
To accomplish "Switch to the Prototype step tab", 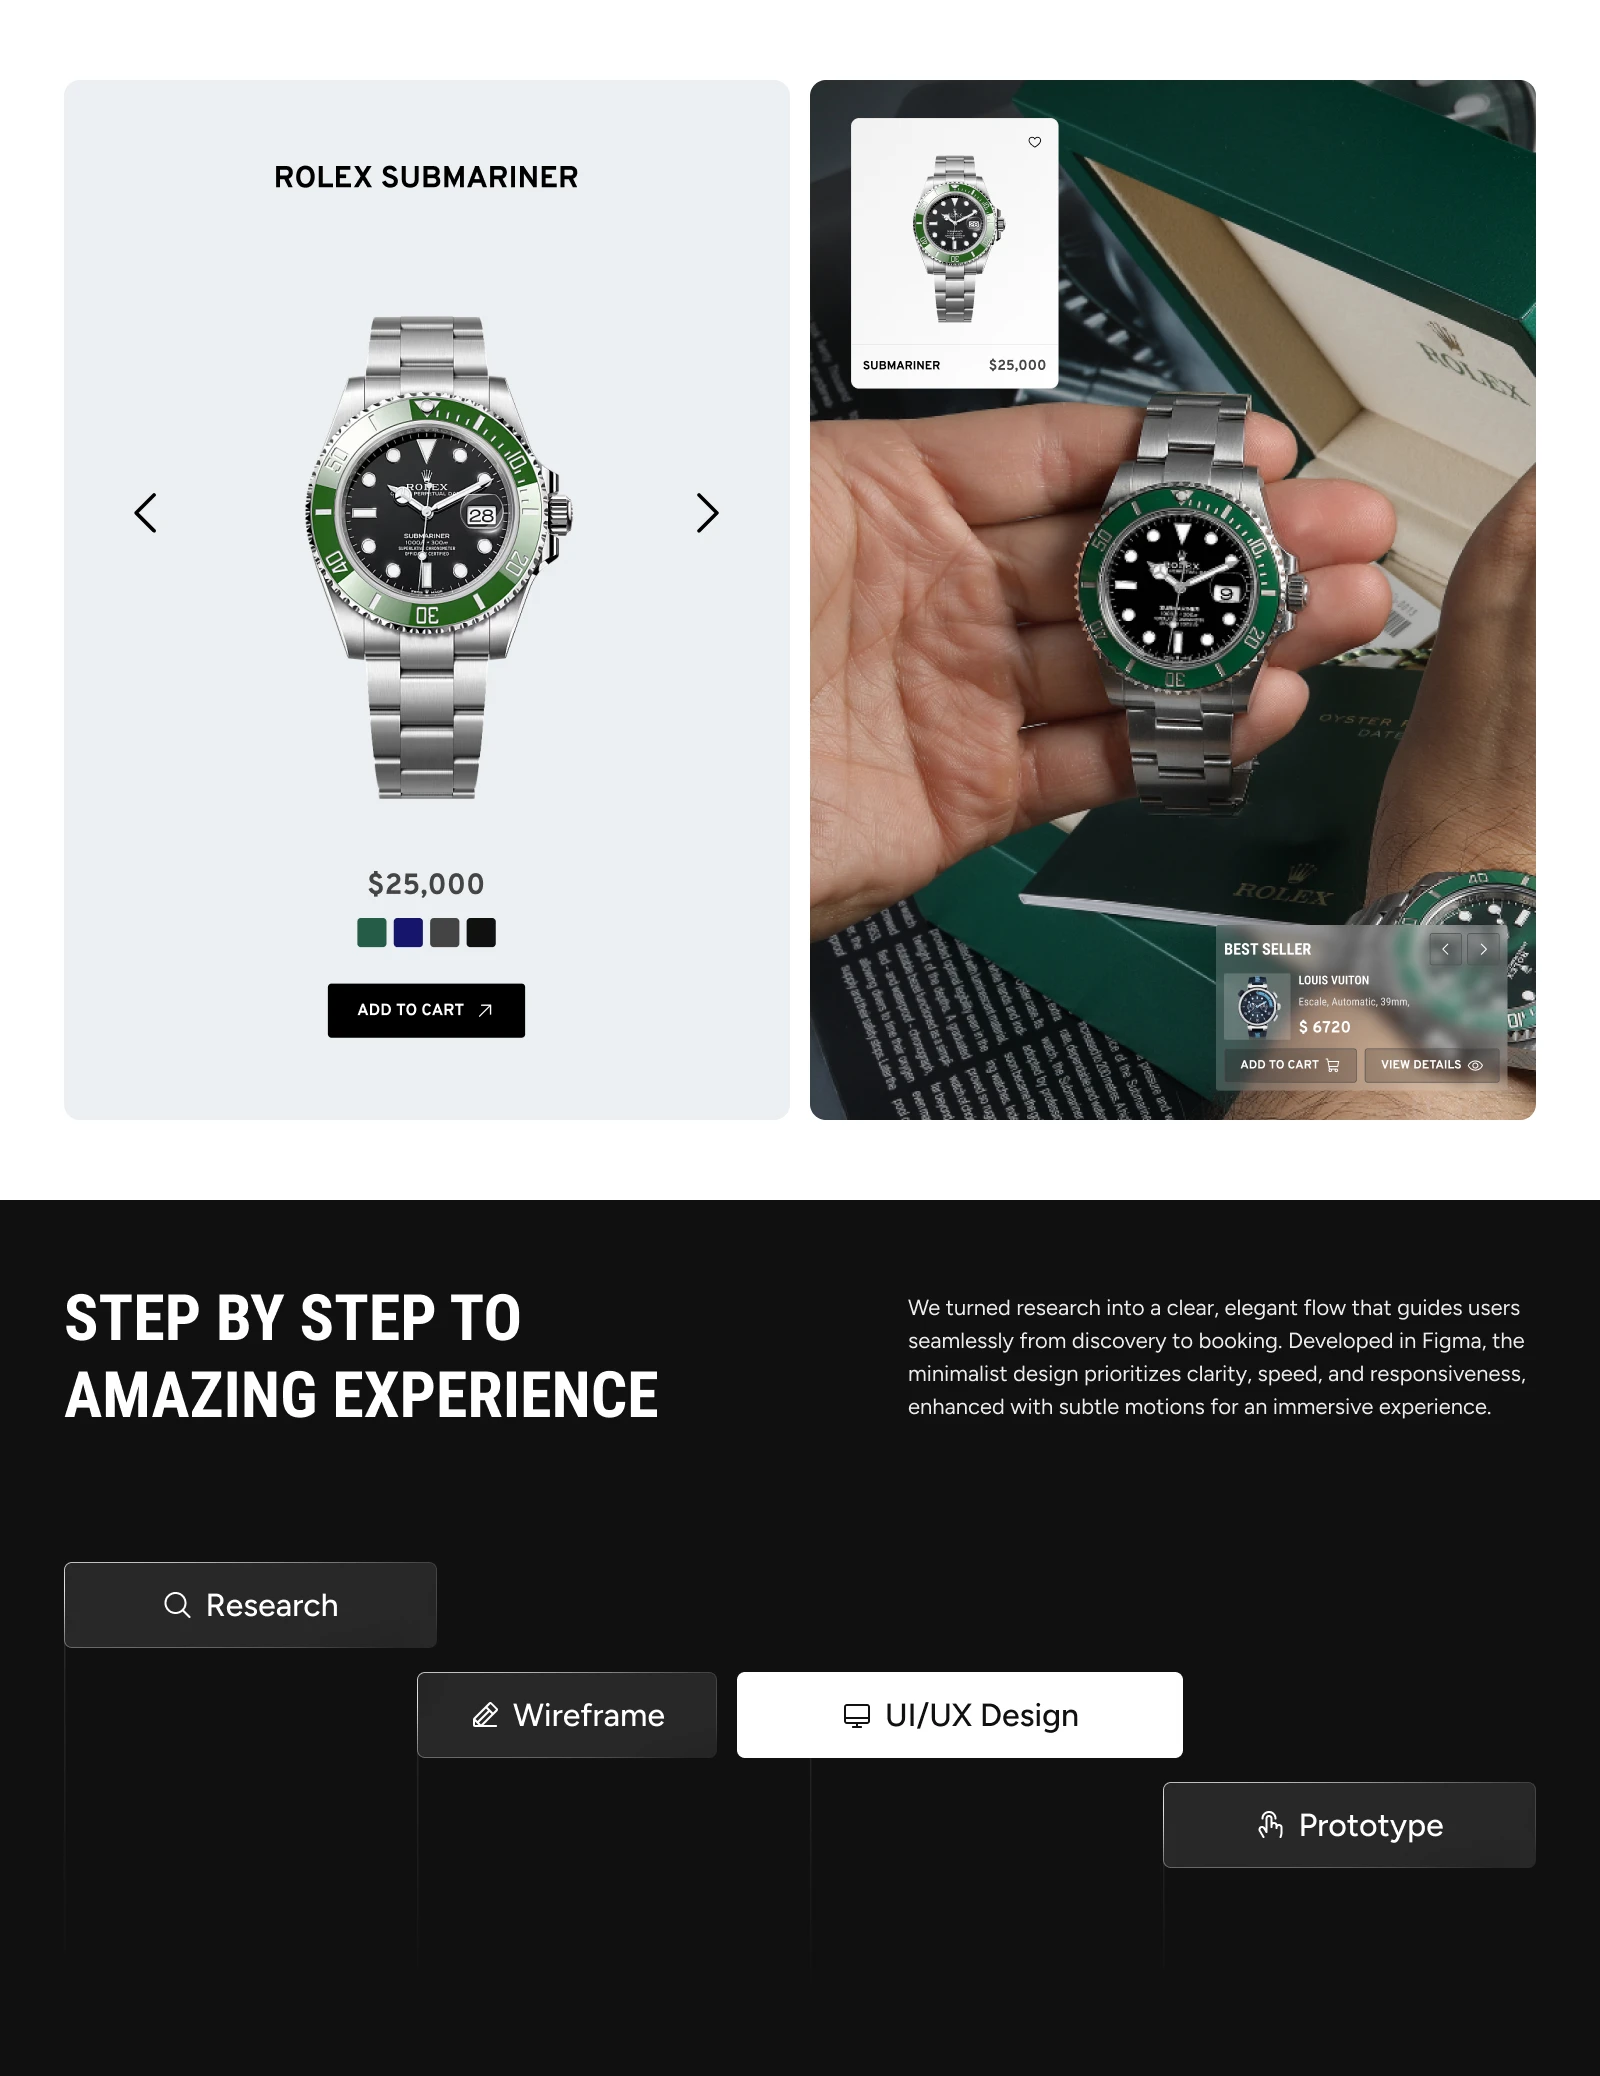I will 1349,1825.
